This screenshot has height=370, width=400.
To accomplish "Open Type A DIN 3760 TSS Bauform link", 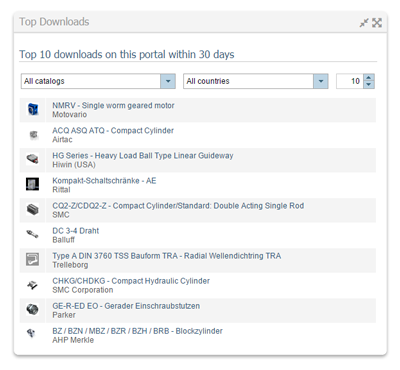I will pos(167,256).
